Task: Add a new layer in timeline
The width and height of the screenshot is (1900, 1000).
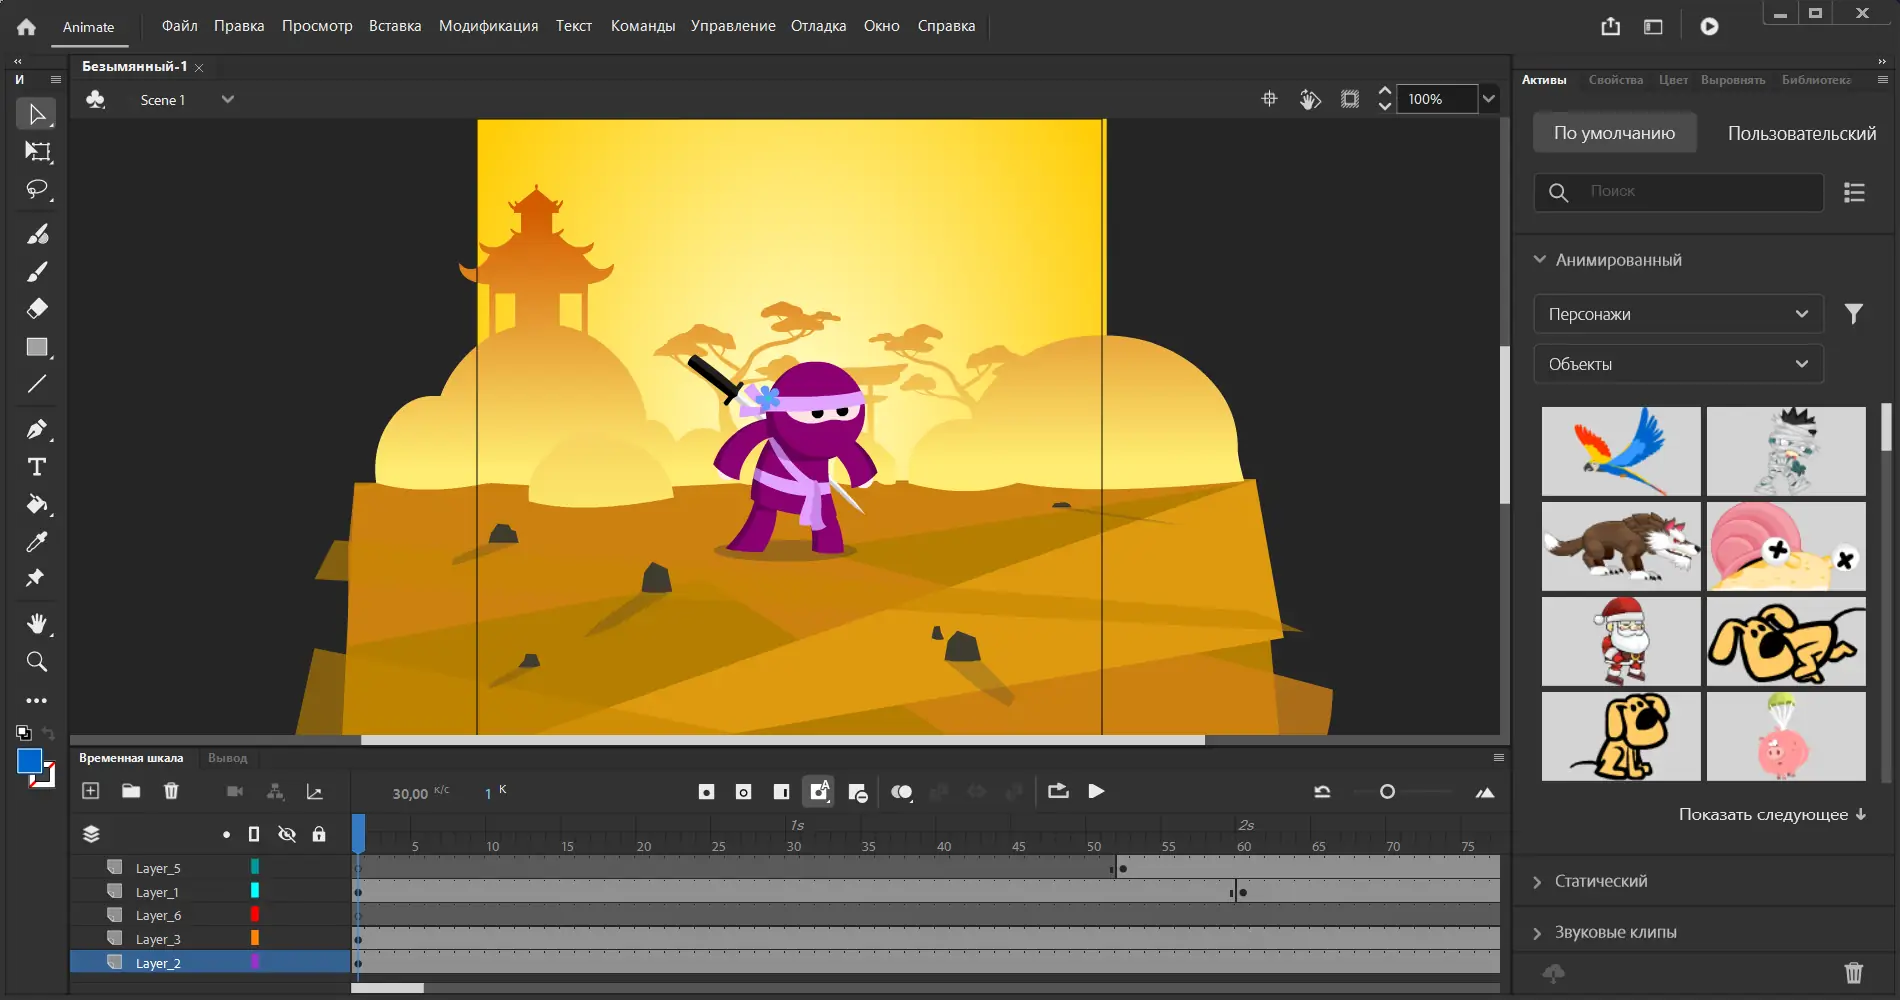Action: tap(91, 791)
